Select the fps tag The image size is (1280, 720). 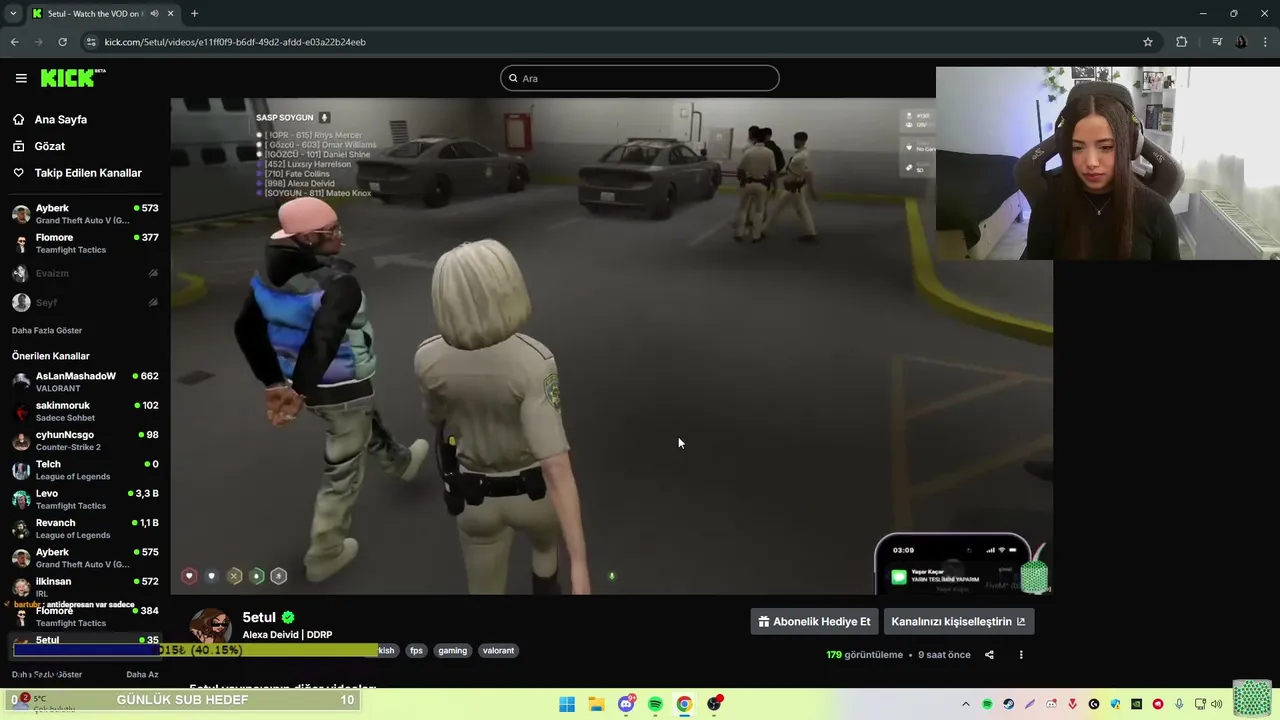click(416, 650)
